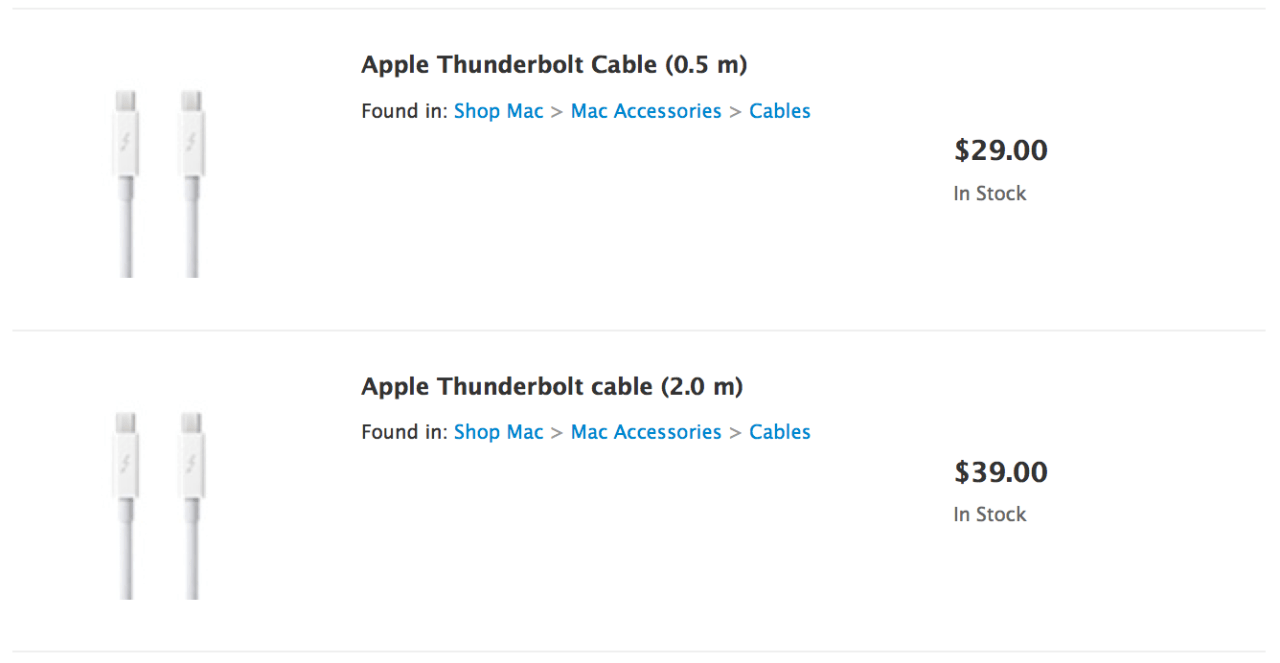Viewport: 1280px width, 663px height.
Task: Click the "Found in:" label for the 0.5 m cable
Action: [404, 111]
